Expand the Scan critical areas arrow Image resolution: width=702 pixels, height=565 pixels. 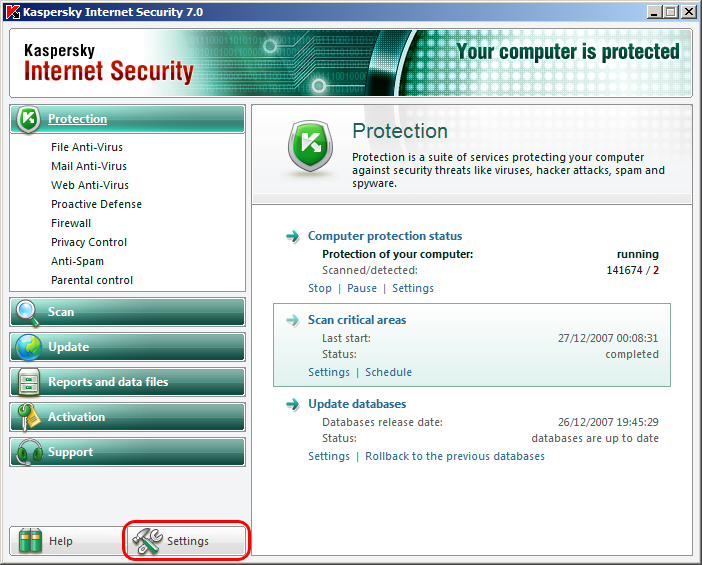[x=292, y=320]
